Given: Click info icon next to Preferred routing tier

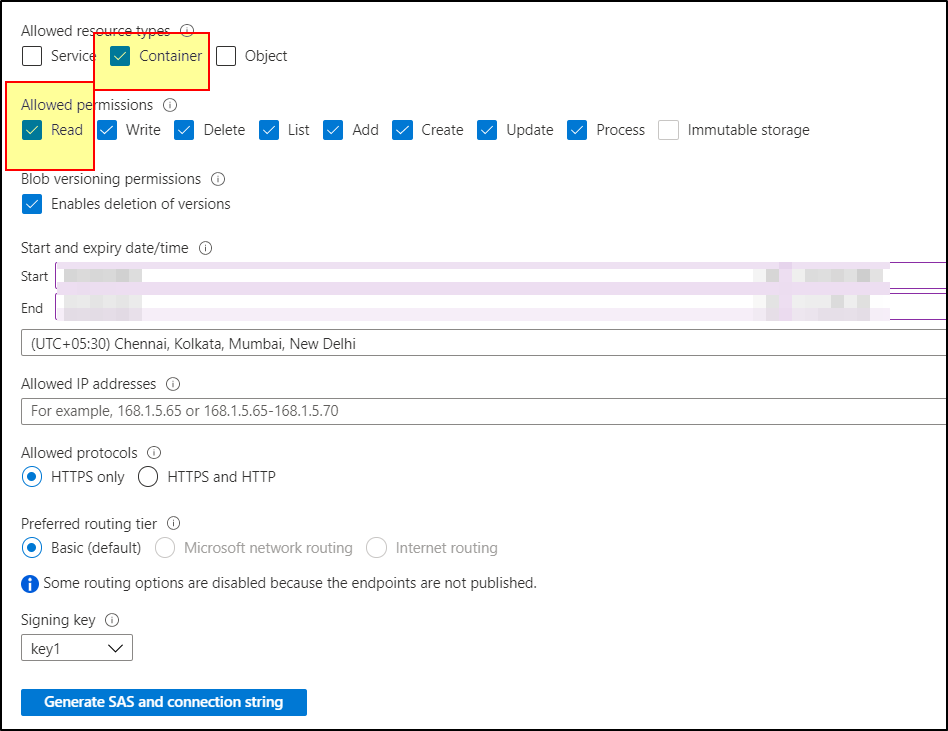Looking at the screenshot, I should coord(174,523).
